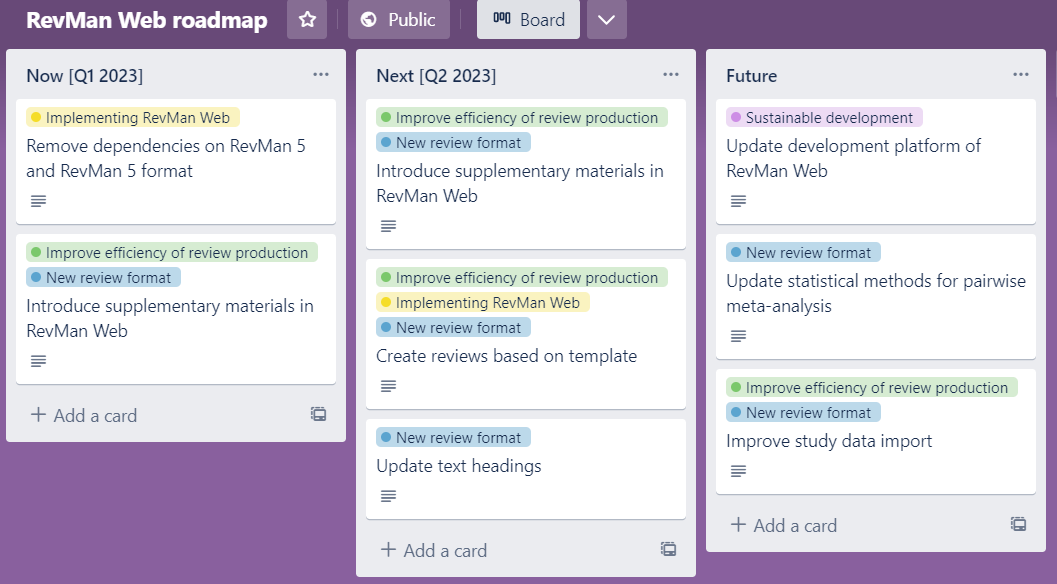
Task: Create card from template in Next list
Action: 668,549
